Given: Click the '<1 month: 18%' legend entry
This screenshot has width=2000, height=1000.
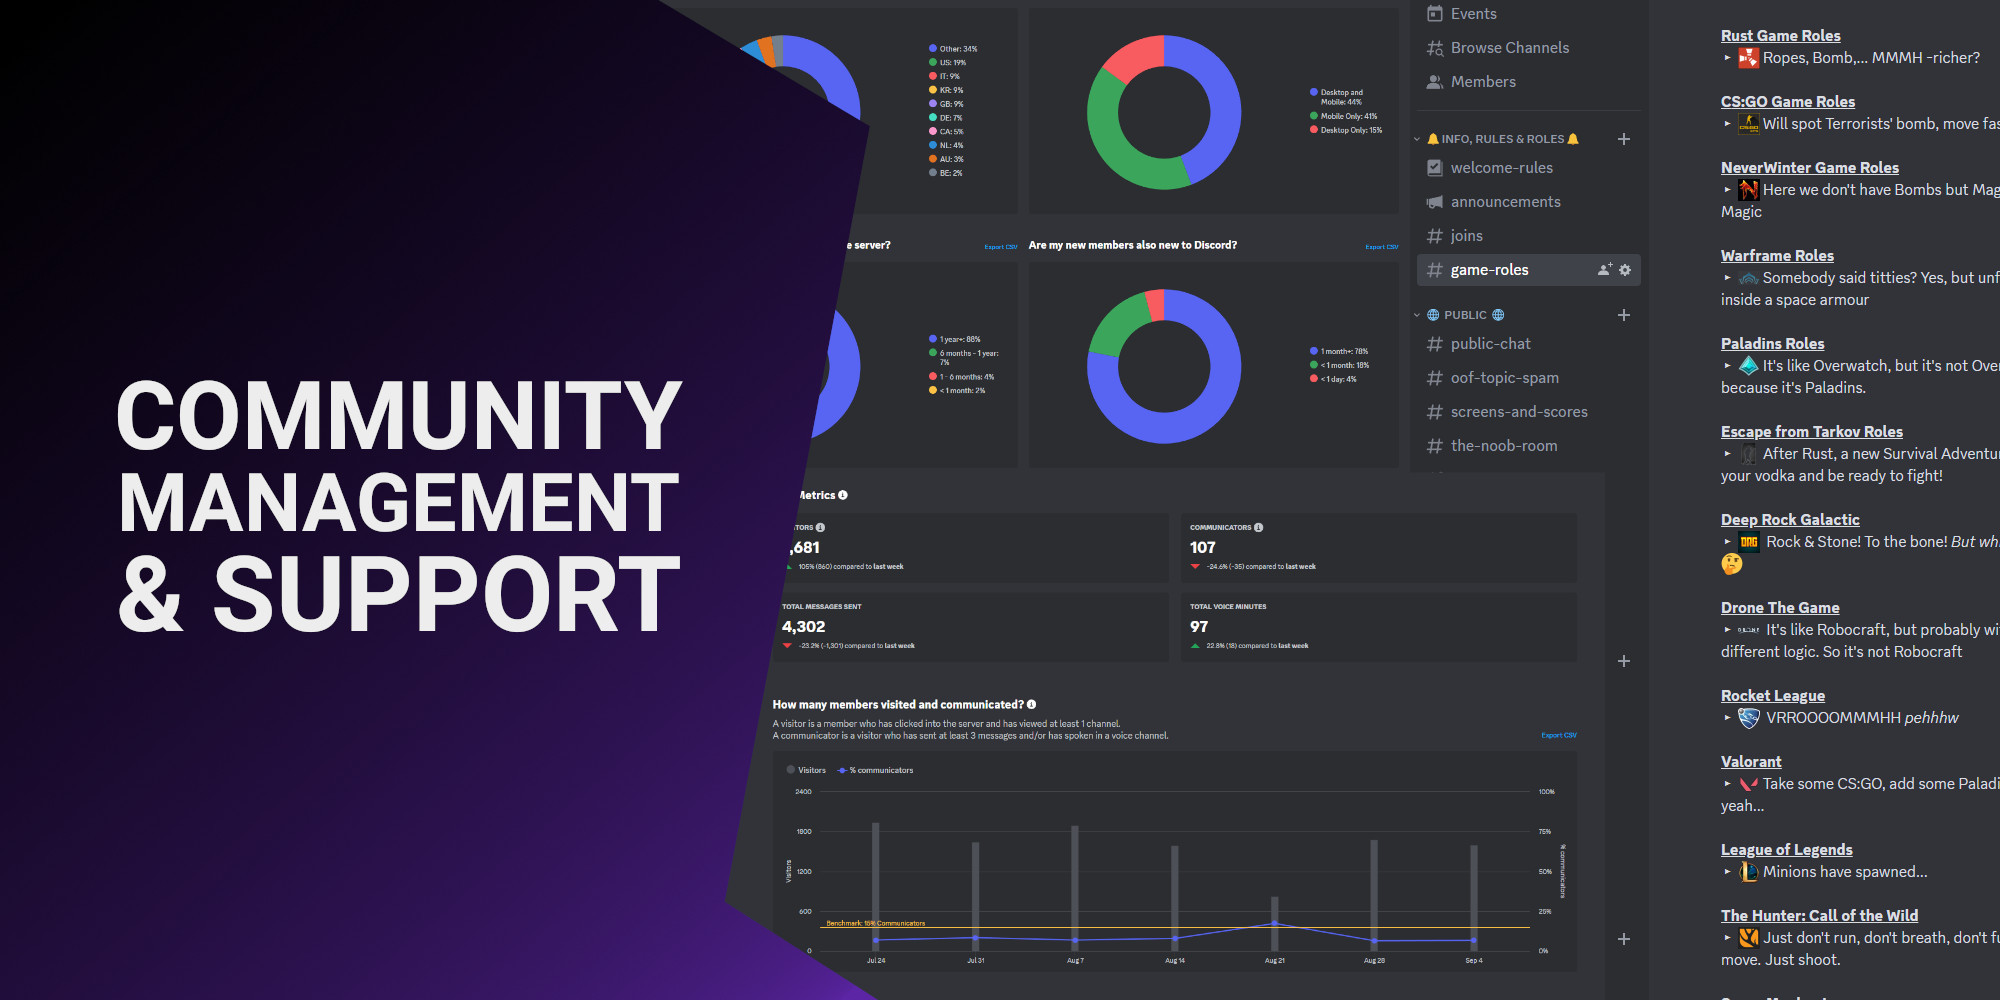Looking at the screenshot, I should [1339, 365].
